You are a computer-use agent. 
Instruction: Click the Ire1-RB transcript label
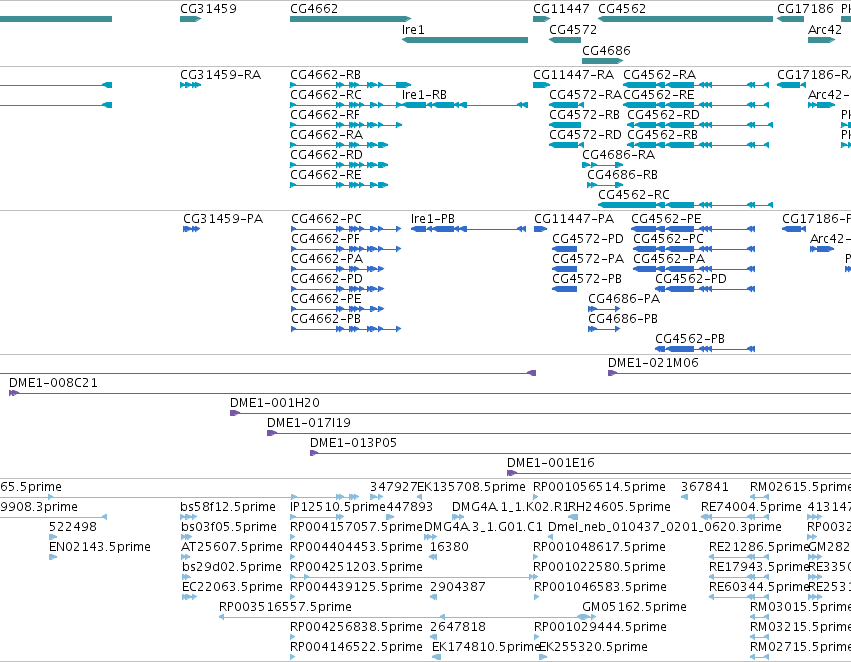pyautogui.click(x=424, y=95)
